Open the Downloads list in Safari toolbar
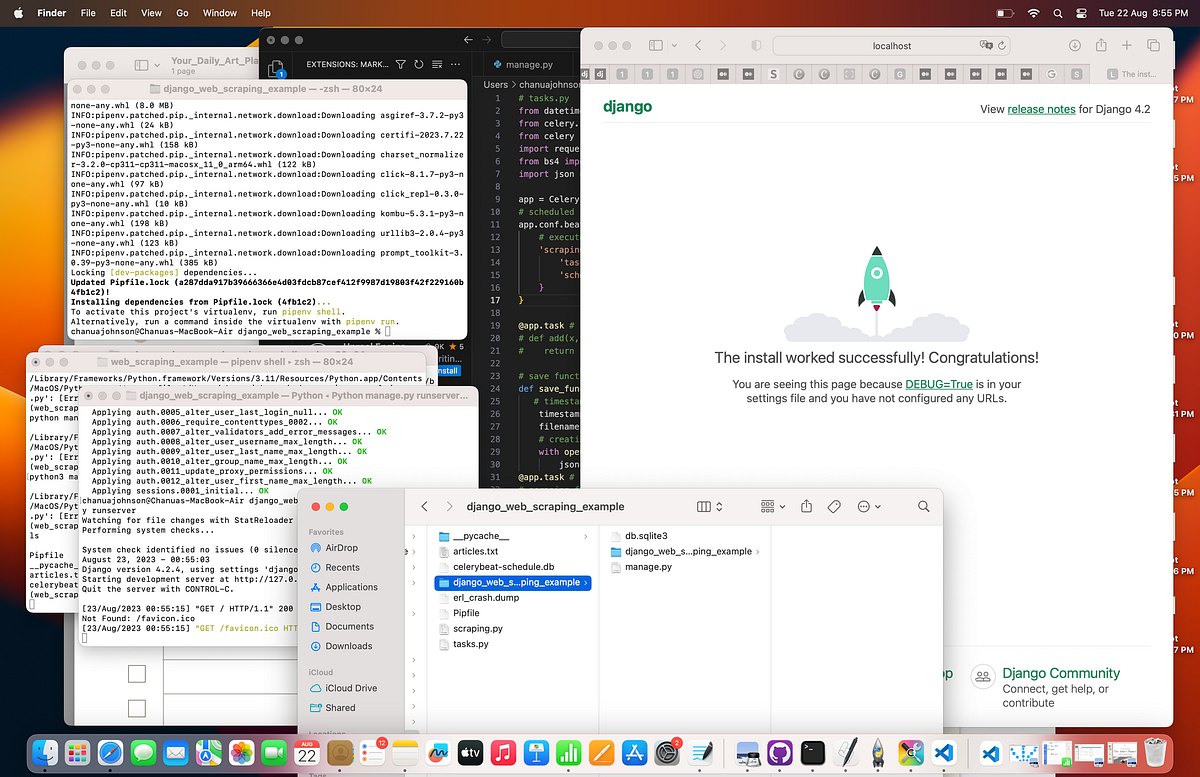The image size is (1200, 777). 1075,45
